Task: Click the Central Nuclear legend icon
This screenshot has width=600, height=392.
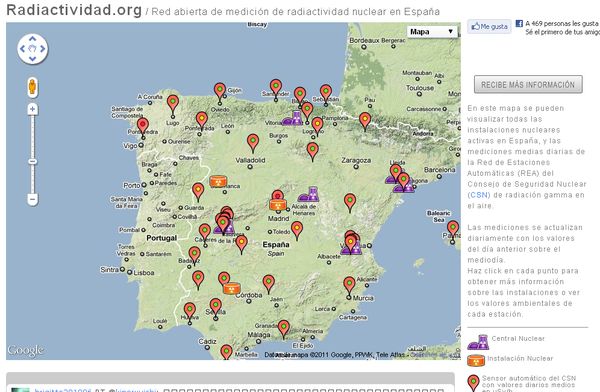Action: pyautogui.click(x=478, y=342)
